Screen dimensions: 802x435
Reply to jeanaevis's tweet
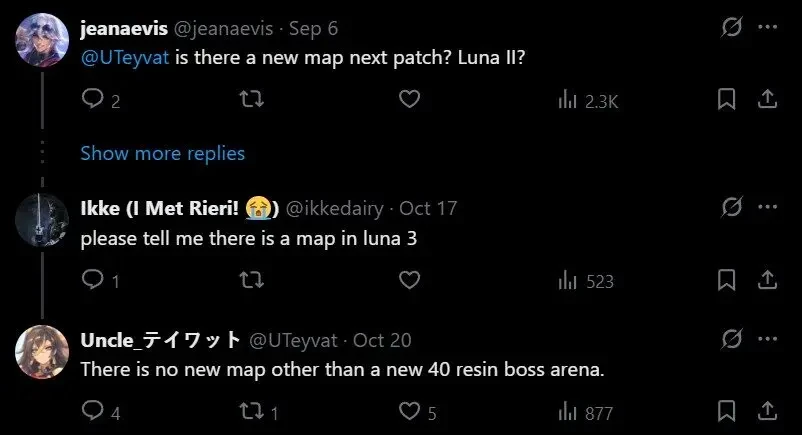(x=92, y=99)
